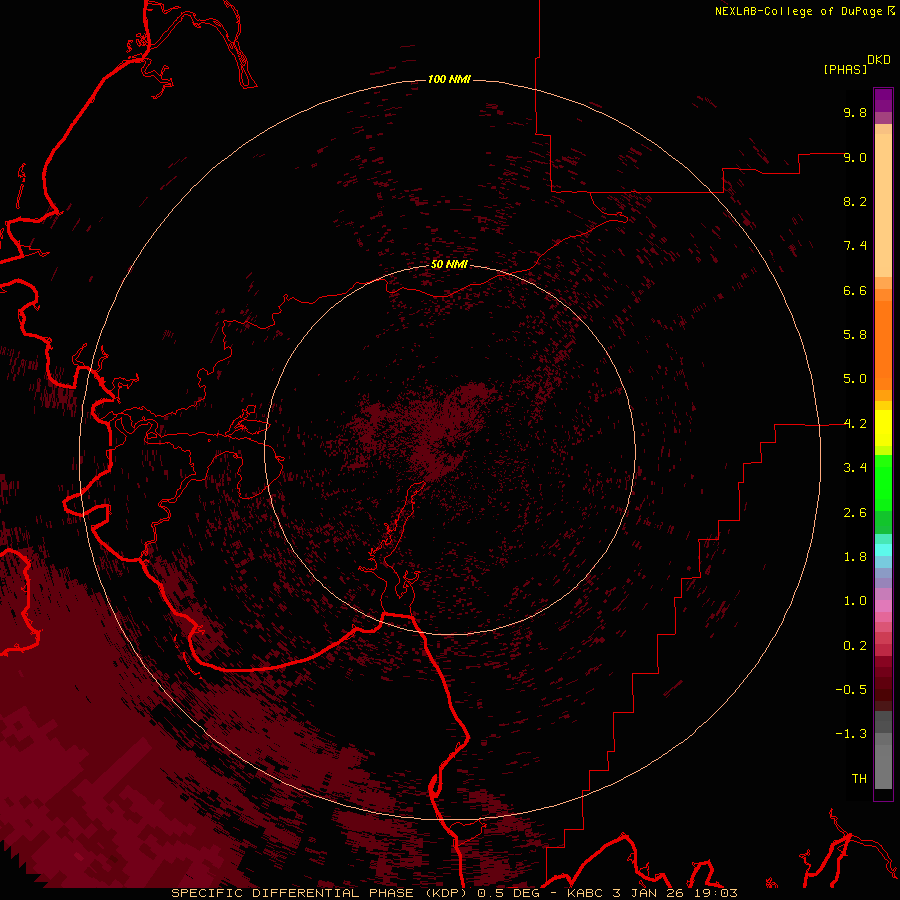Viewport: 900px width, 900px height.
Task: Pick the dark purple top band of color bar
Action: point(883,100)
